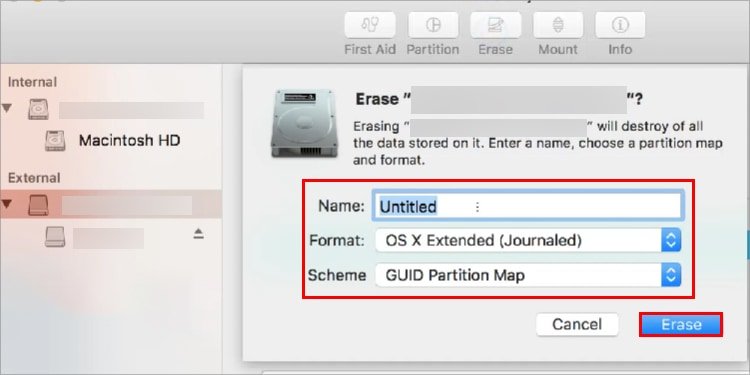Collapse the external disk disclosure triangle

coord(7,204)
